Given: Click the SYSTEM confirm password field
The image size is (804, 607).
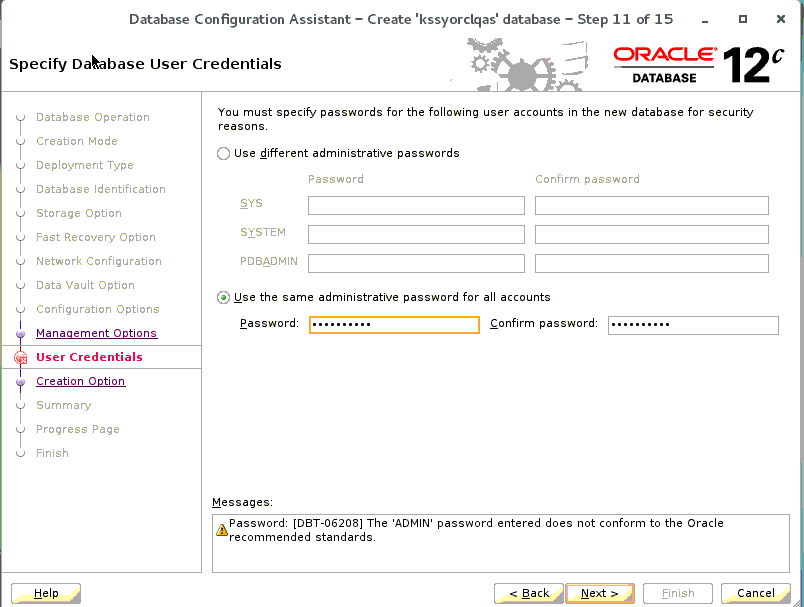Looking at the screenshot, I should (651, 235).
